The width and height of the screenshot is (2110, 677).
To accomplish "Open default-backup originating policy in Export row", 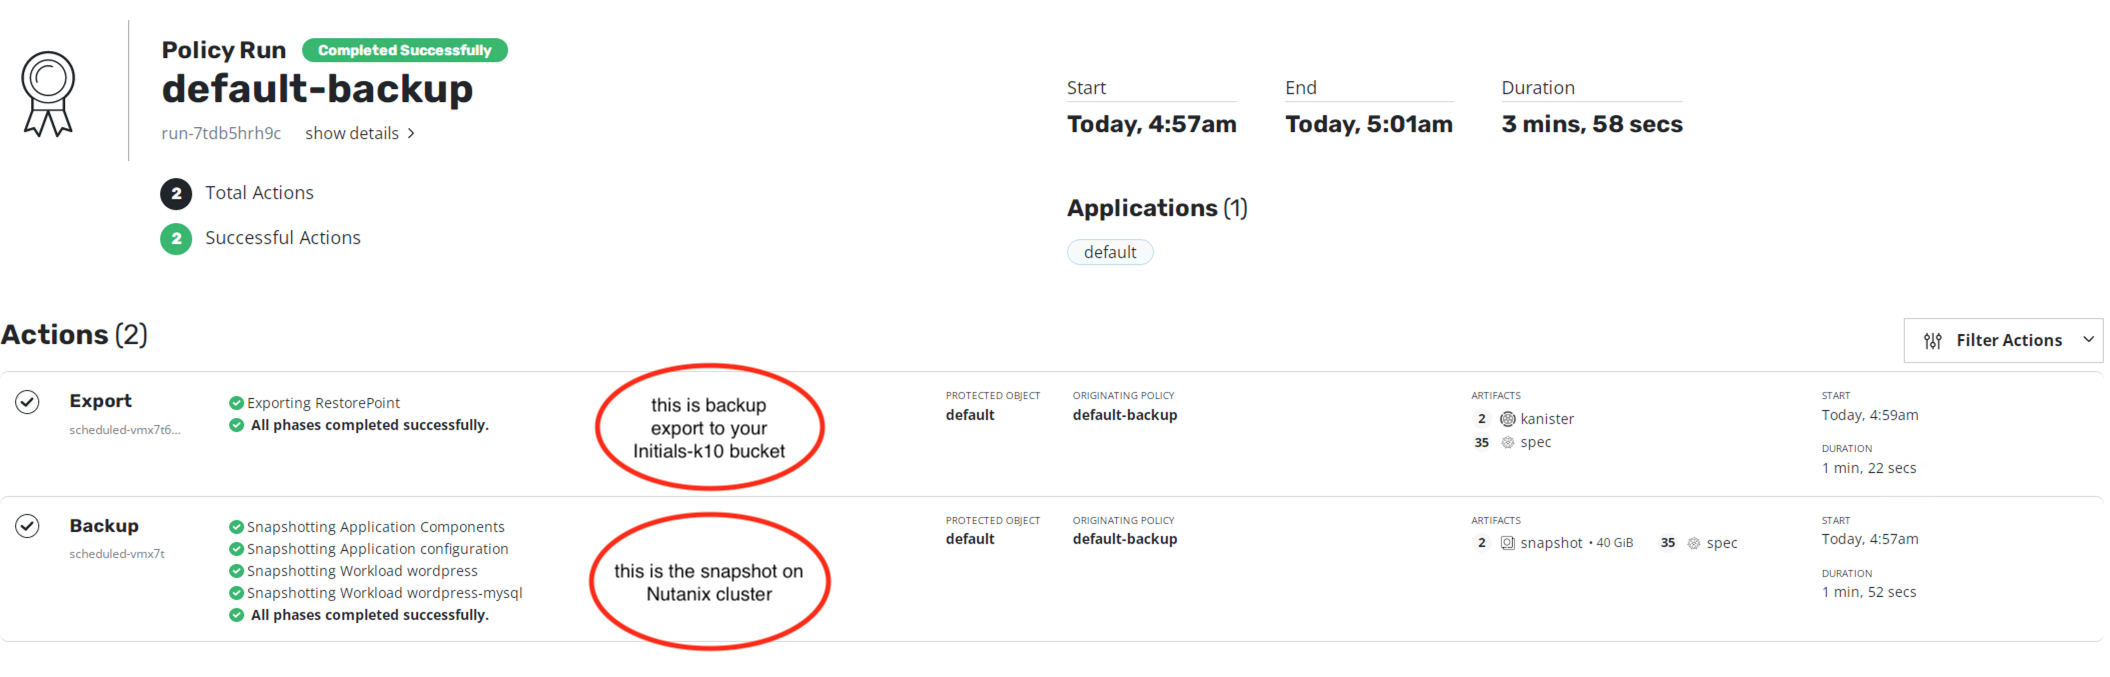I will 1124,415.
